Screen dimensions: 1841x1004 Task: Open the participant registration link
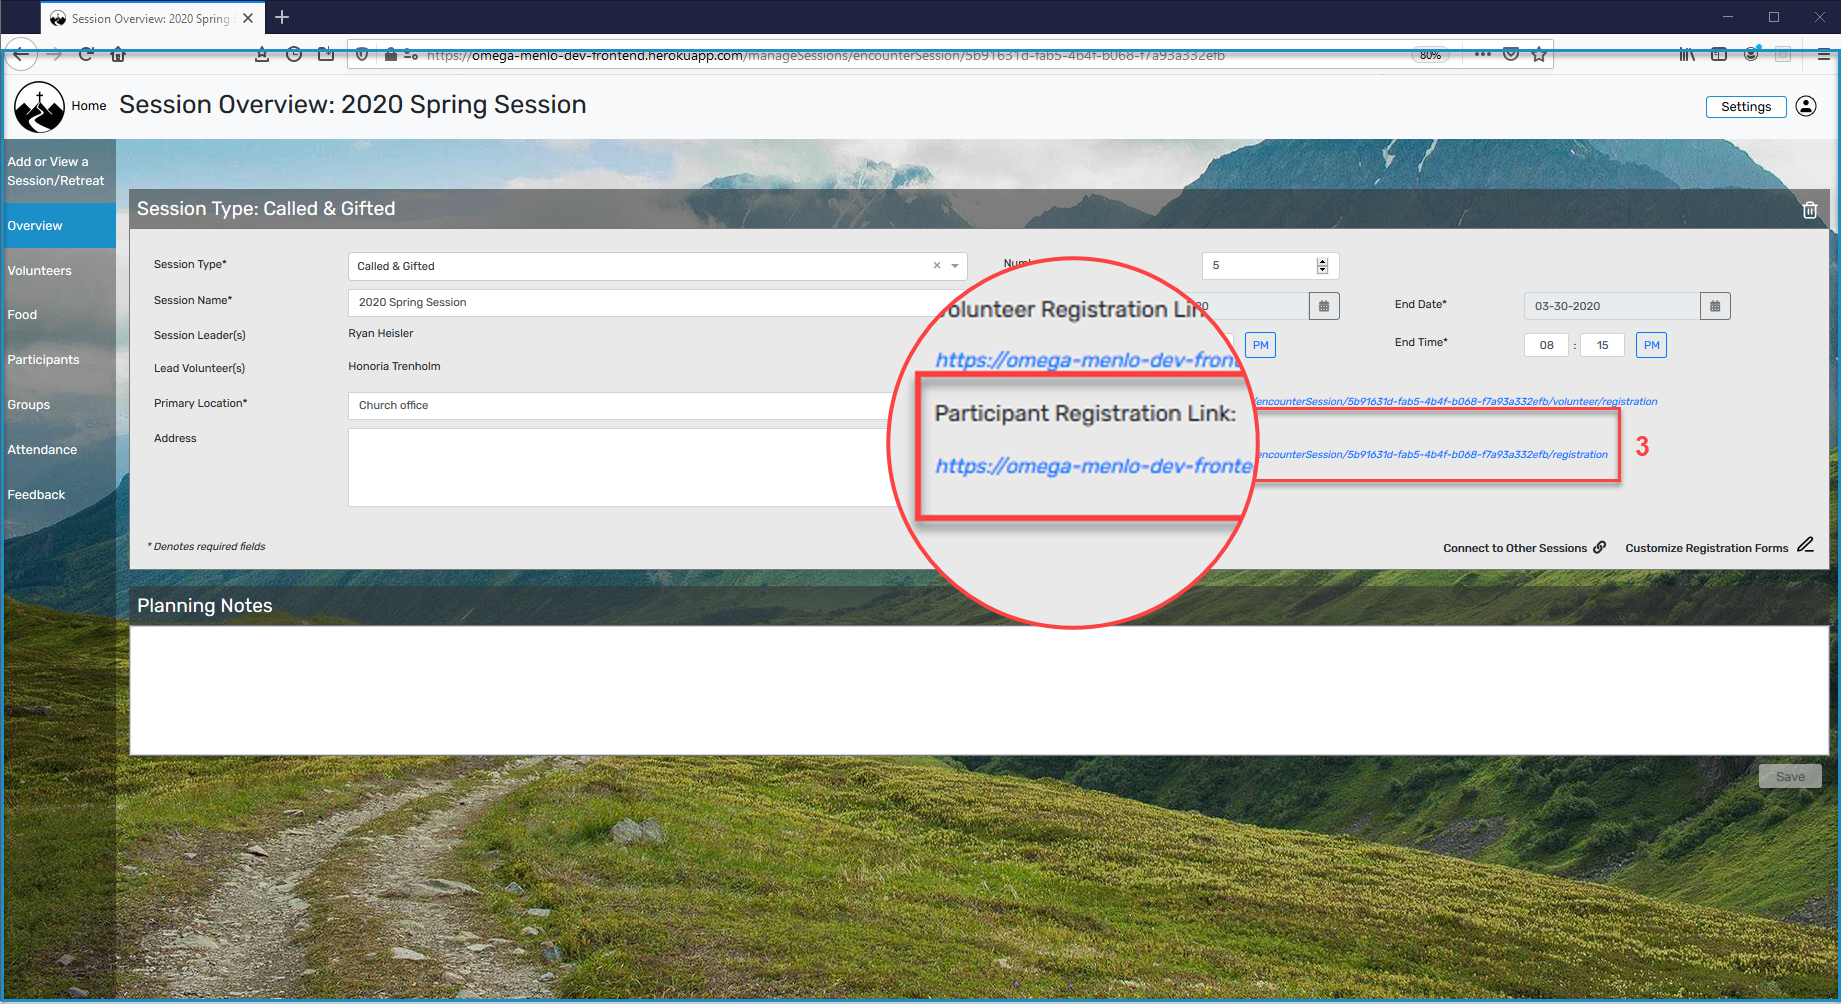[x=1431, y=455]
